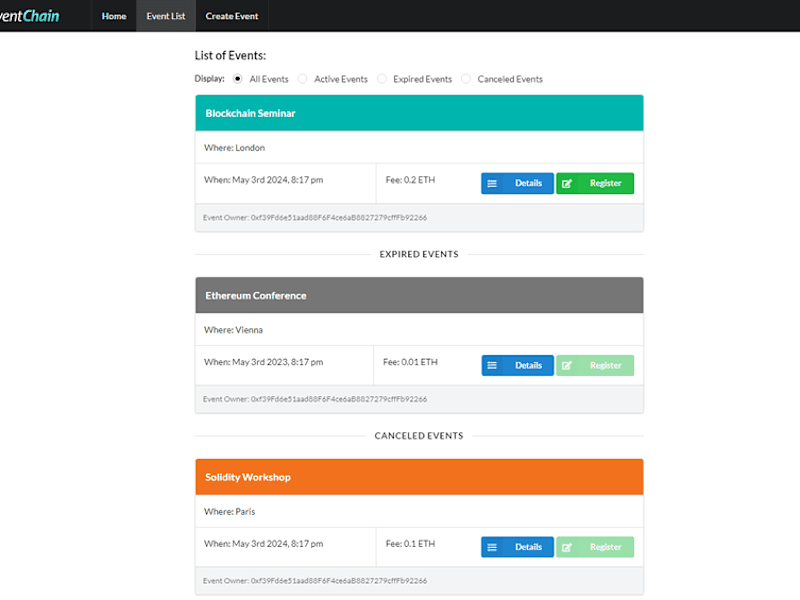Select the Active Events radio button

(303, 79)
